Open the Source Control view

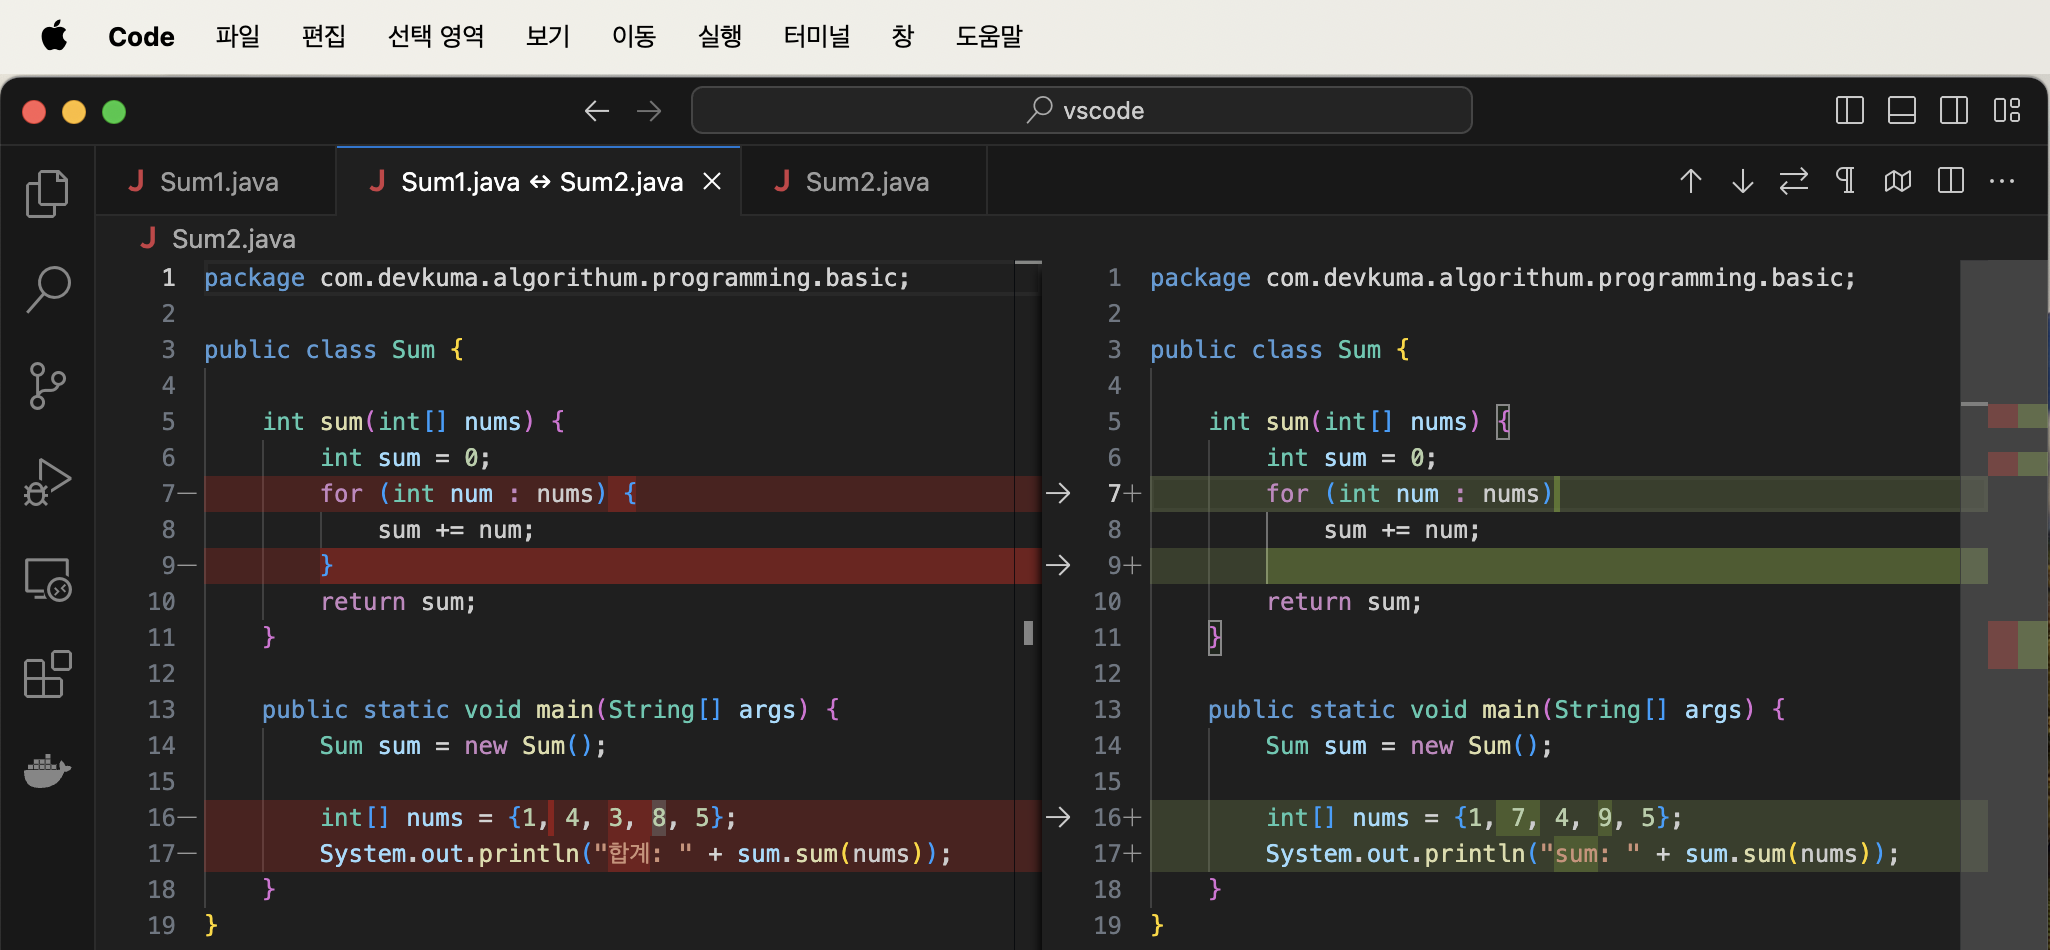pyautogui.click(x=47, y=385)
